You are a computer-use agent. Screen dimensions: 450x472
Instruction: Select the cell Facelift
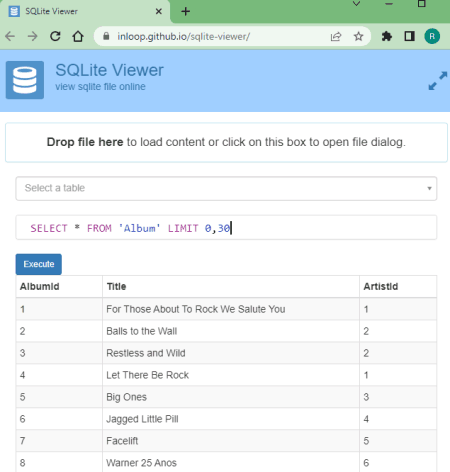point(231,441)
